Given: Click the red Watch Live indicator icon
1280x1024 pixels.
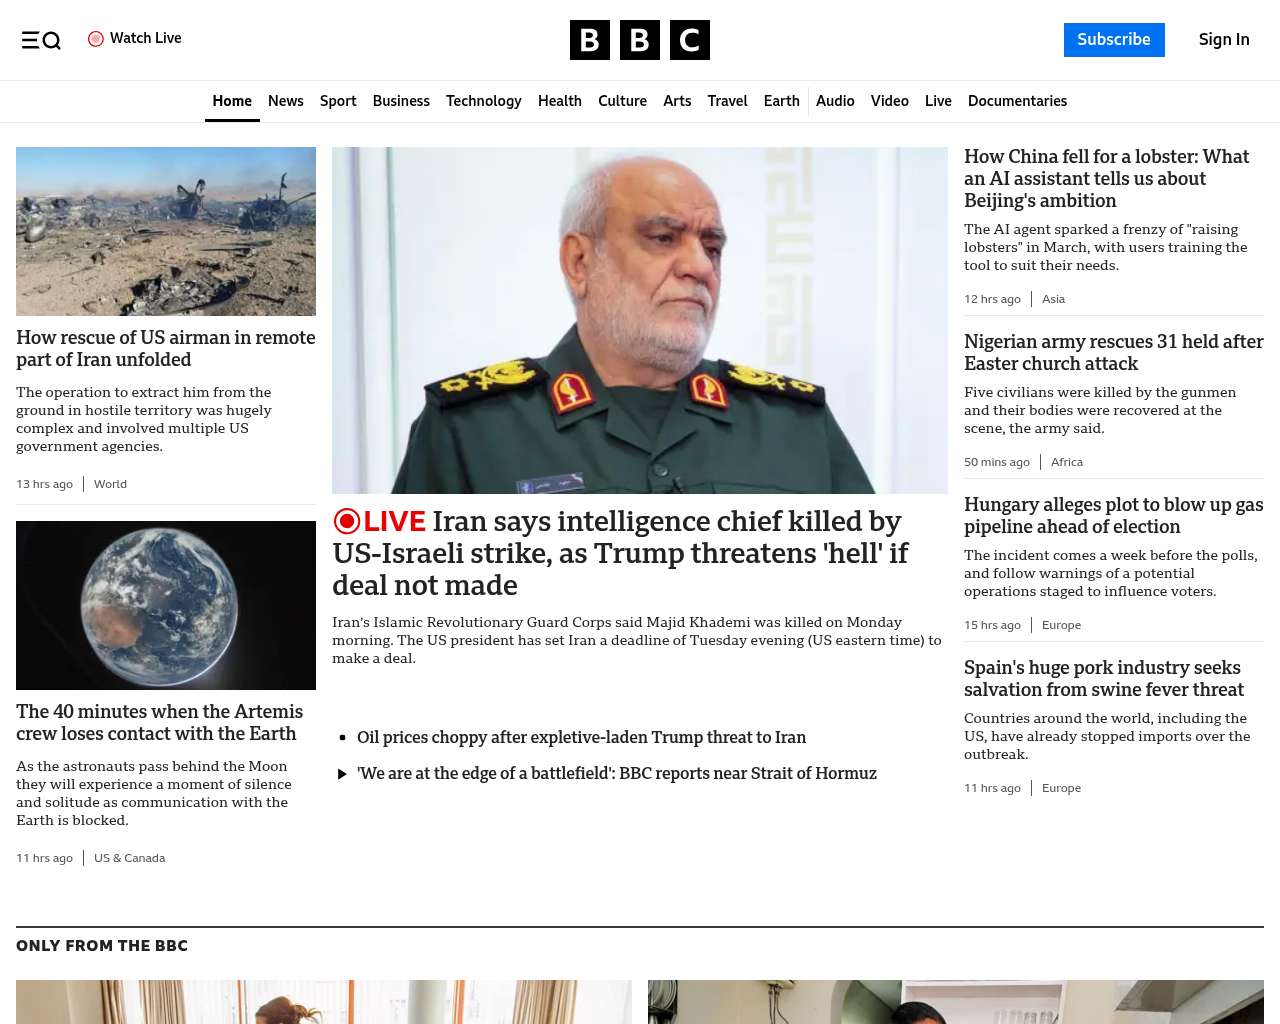Looking at the screenshot, I should [96, 39].
